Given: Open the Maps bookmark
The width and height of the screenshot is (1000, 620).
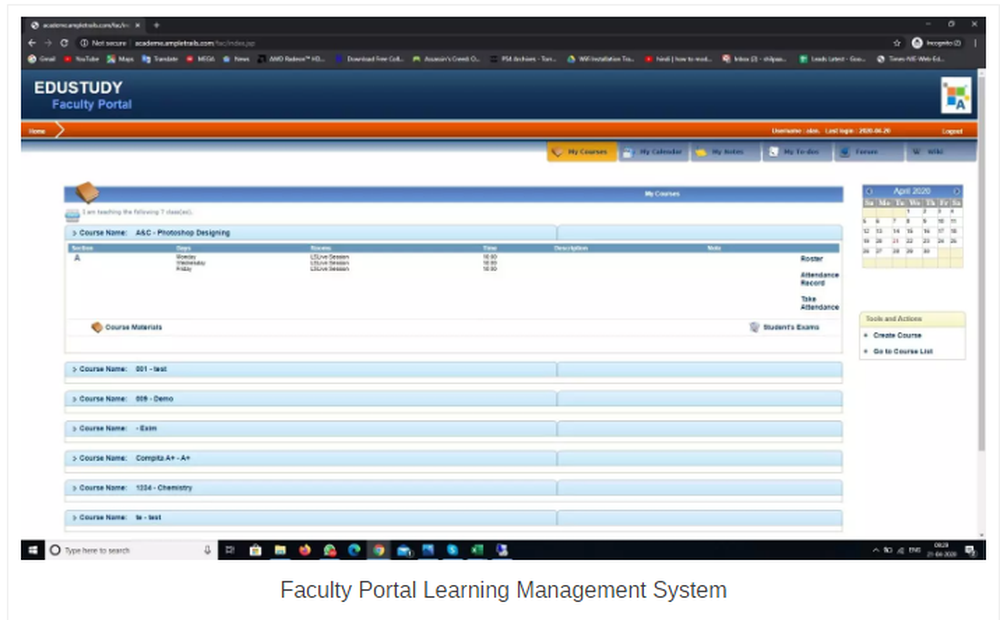Looking at the screenshot, I should 121,59.
